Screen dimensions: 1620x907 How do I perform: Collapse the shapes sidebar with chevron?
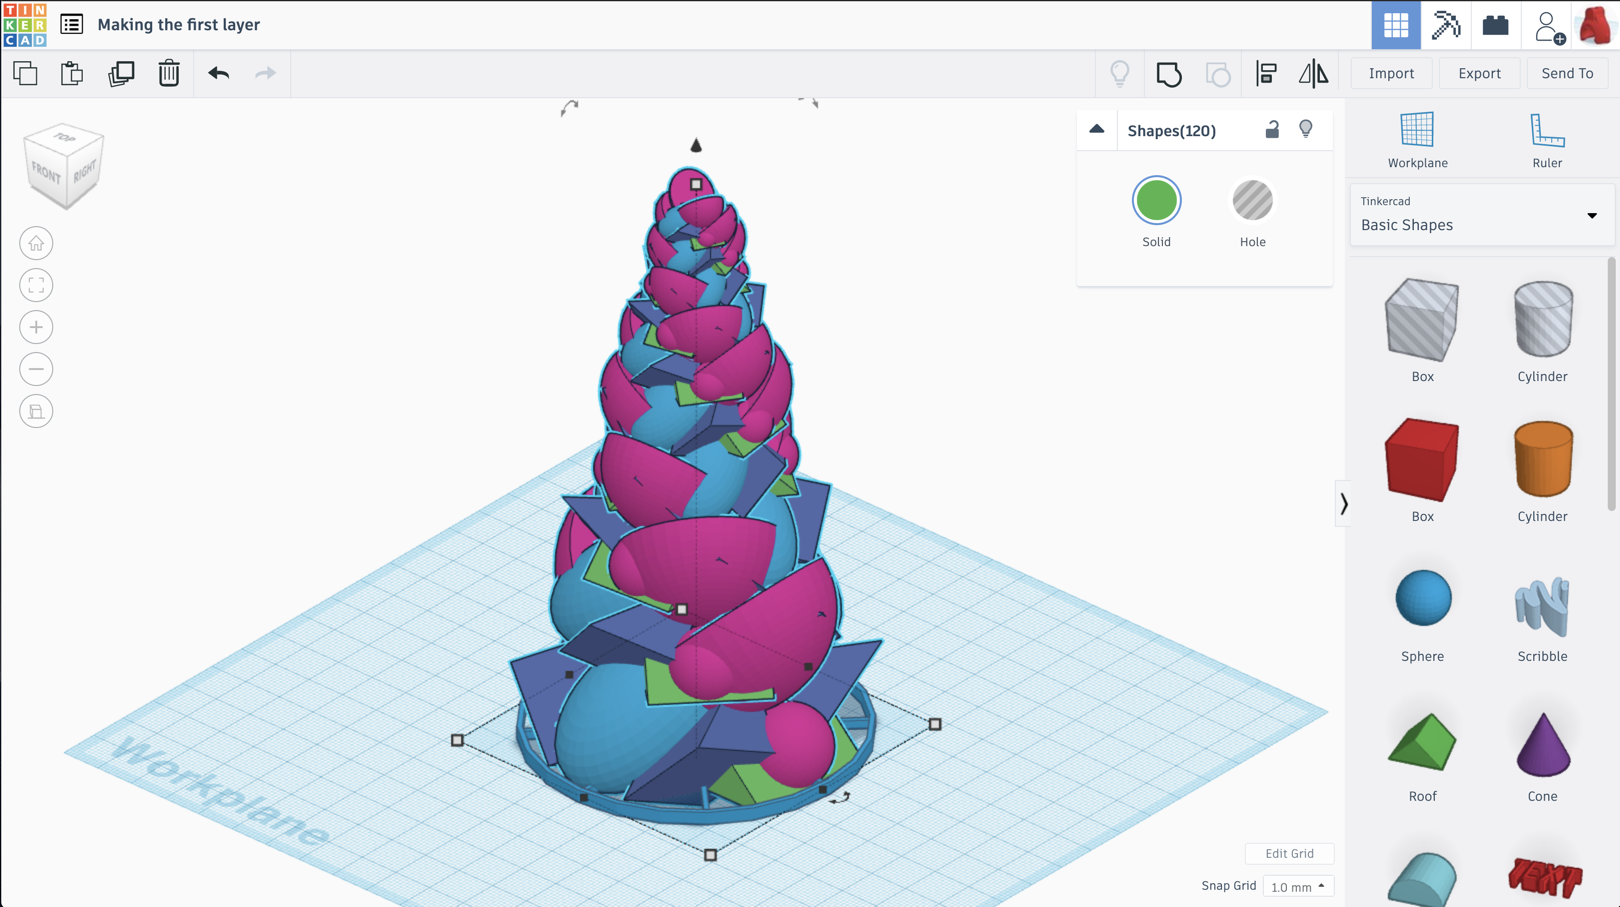(x=1343, y=503)
